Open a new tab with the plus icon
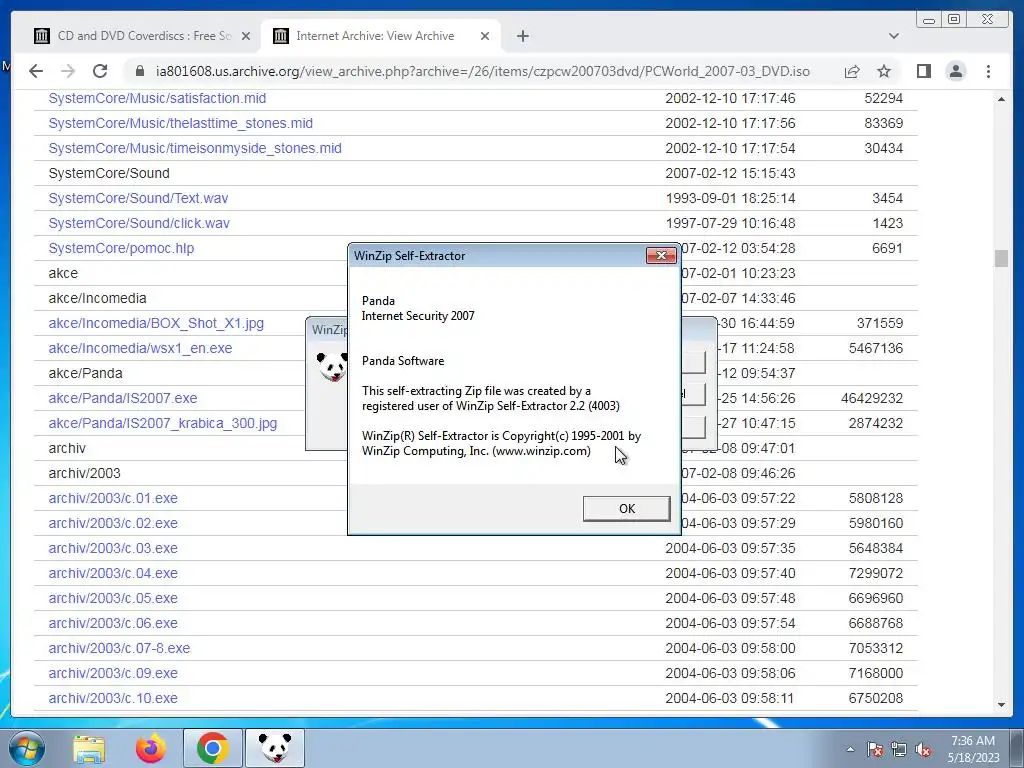The width and height of the screenshot is (1024, 768). pyautogui.click(x=522, y=36)
